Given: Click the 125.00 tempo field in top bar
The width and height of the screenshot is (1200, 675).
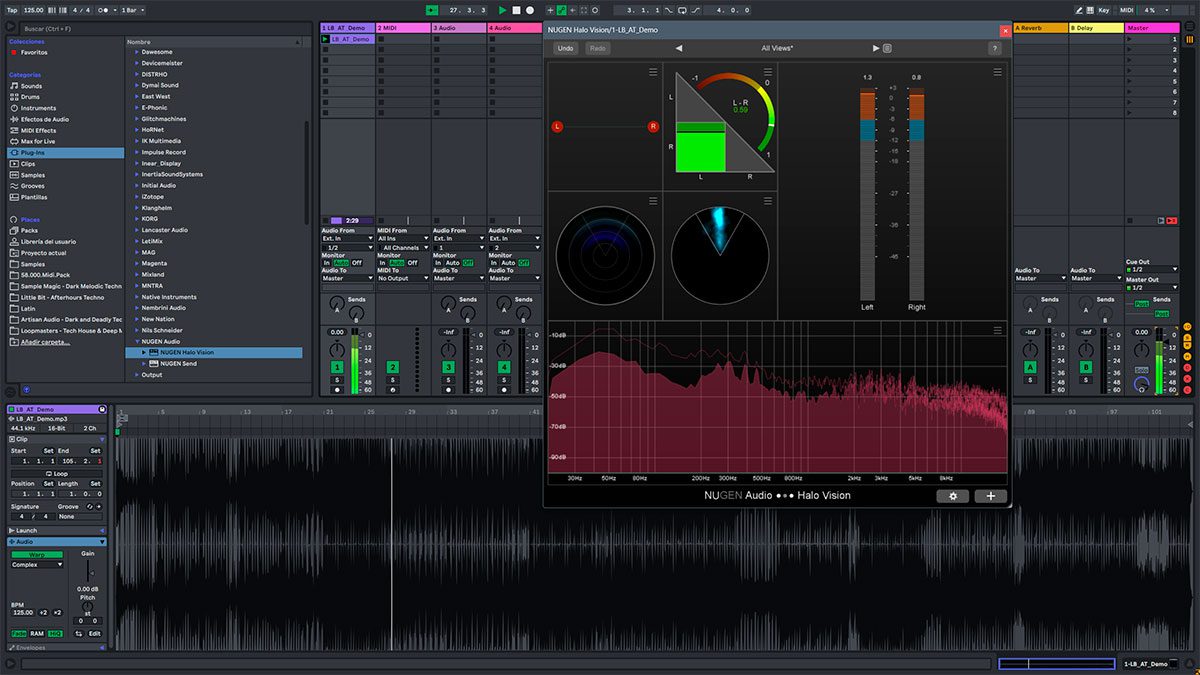Looking at the screenshot, I should [x=34, y=10].
